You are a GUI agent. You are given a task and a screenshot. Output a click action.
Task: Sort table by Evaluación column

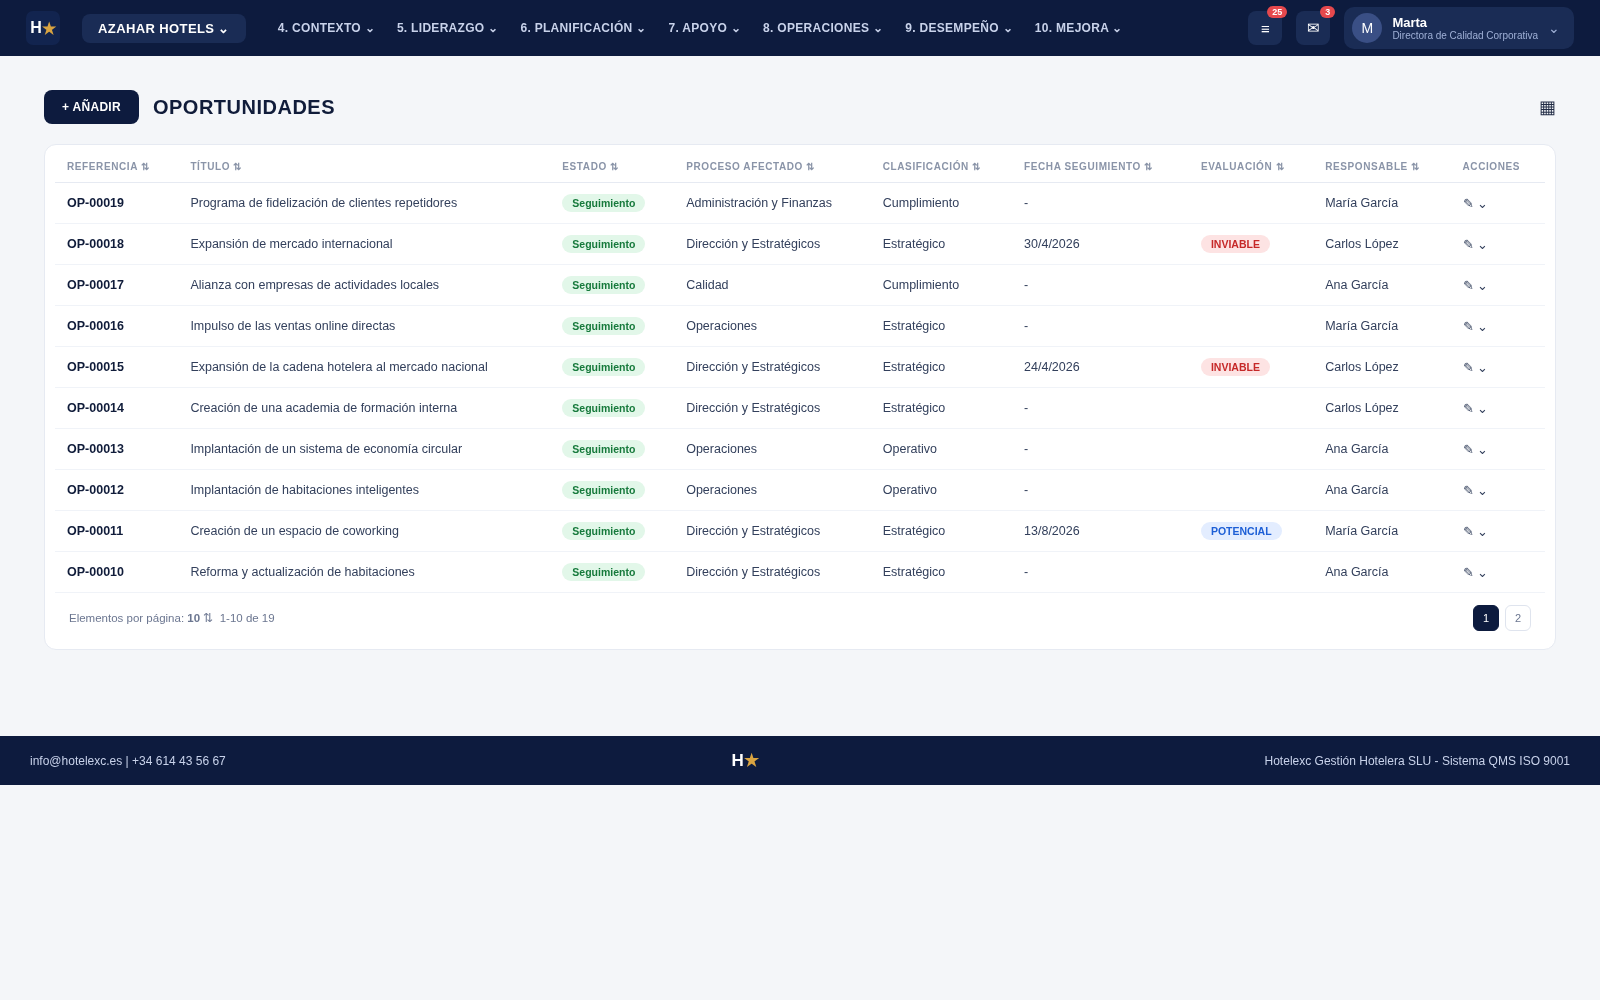point(1242,167)
